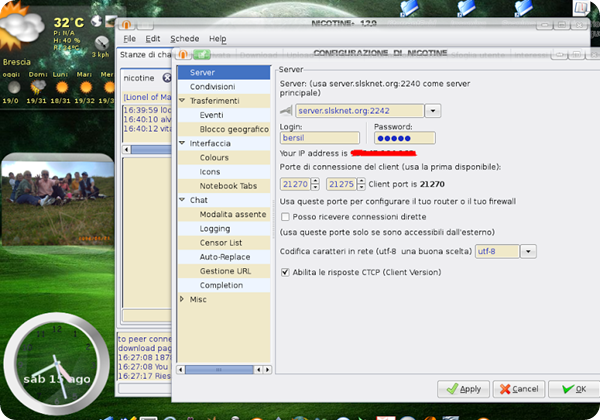600x420 pixels.
Task: Select Icons settings item
Action: coord(224,172)
